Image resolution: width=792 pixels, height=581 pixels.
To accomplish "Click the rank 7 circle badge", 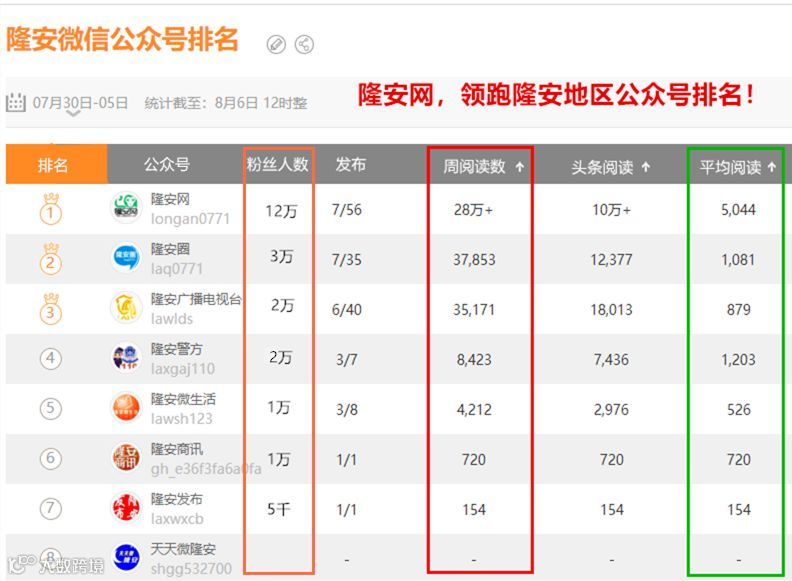I will point(51,508).
